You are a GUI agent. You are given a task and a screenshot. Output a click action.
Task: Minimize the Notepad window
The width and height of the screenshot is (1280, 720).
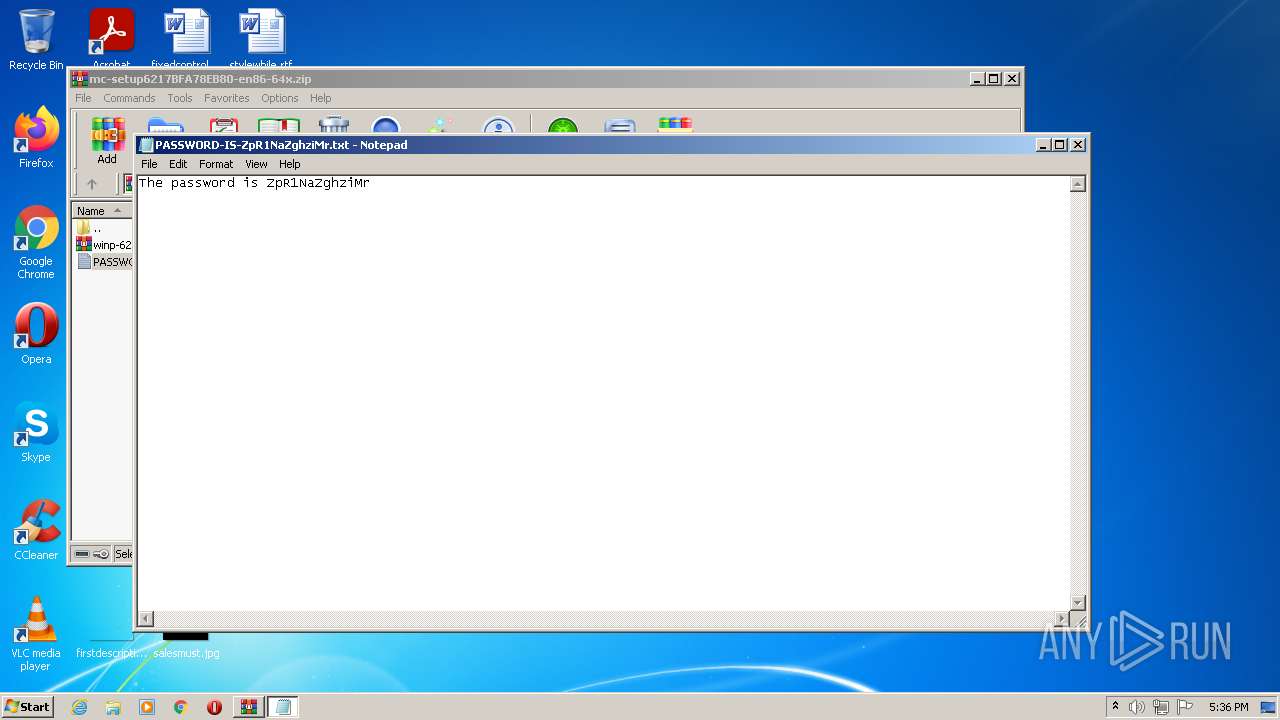click(x=1044, y=145)
